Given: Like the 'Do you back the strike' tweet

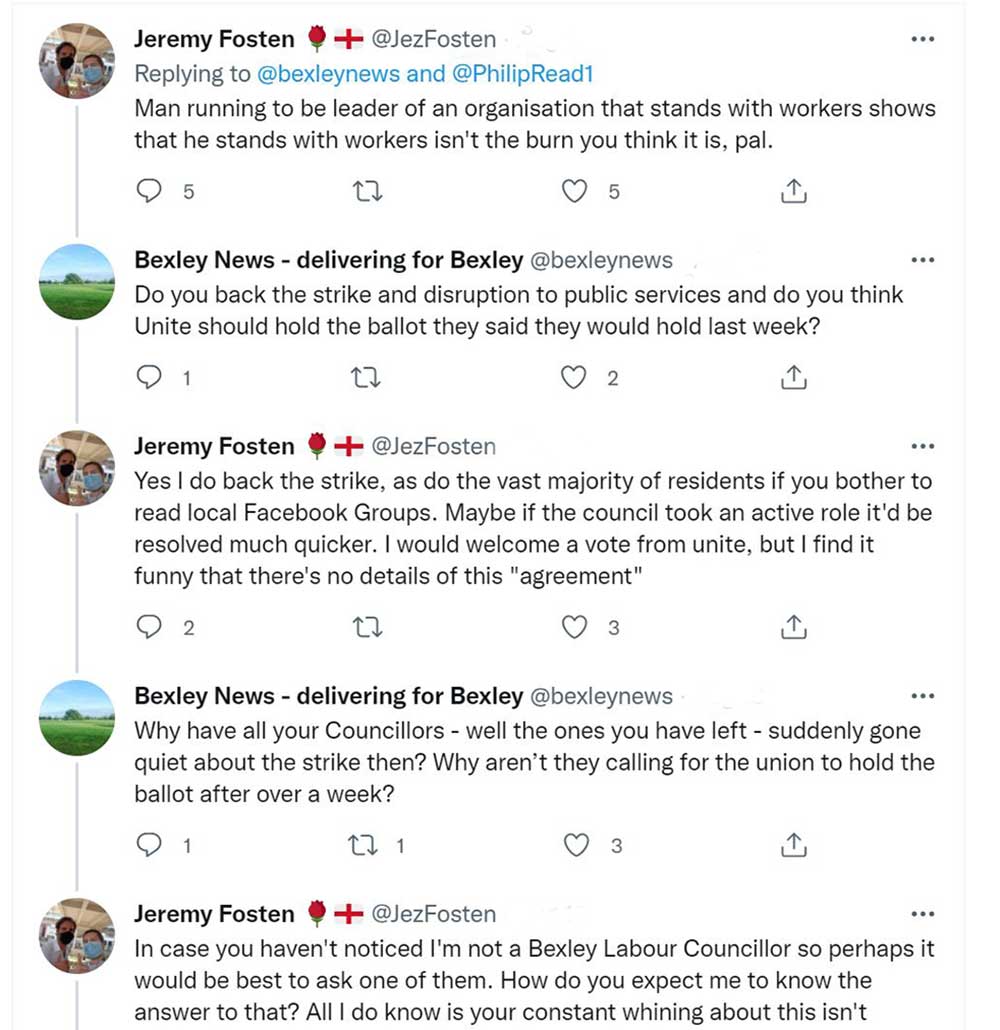Looking at the screenshot, I should coord(574,377).
